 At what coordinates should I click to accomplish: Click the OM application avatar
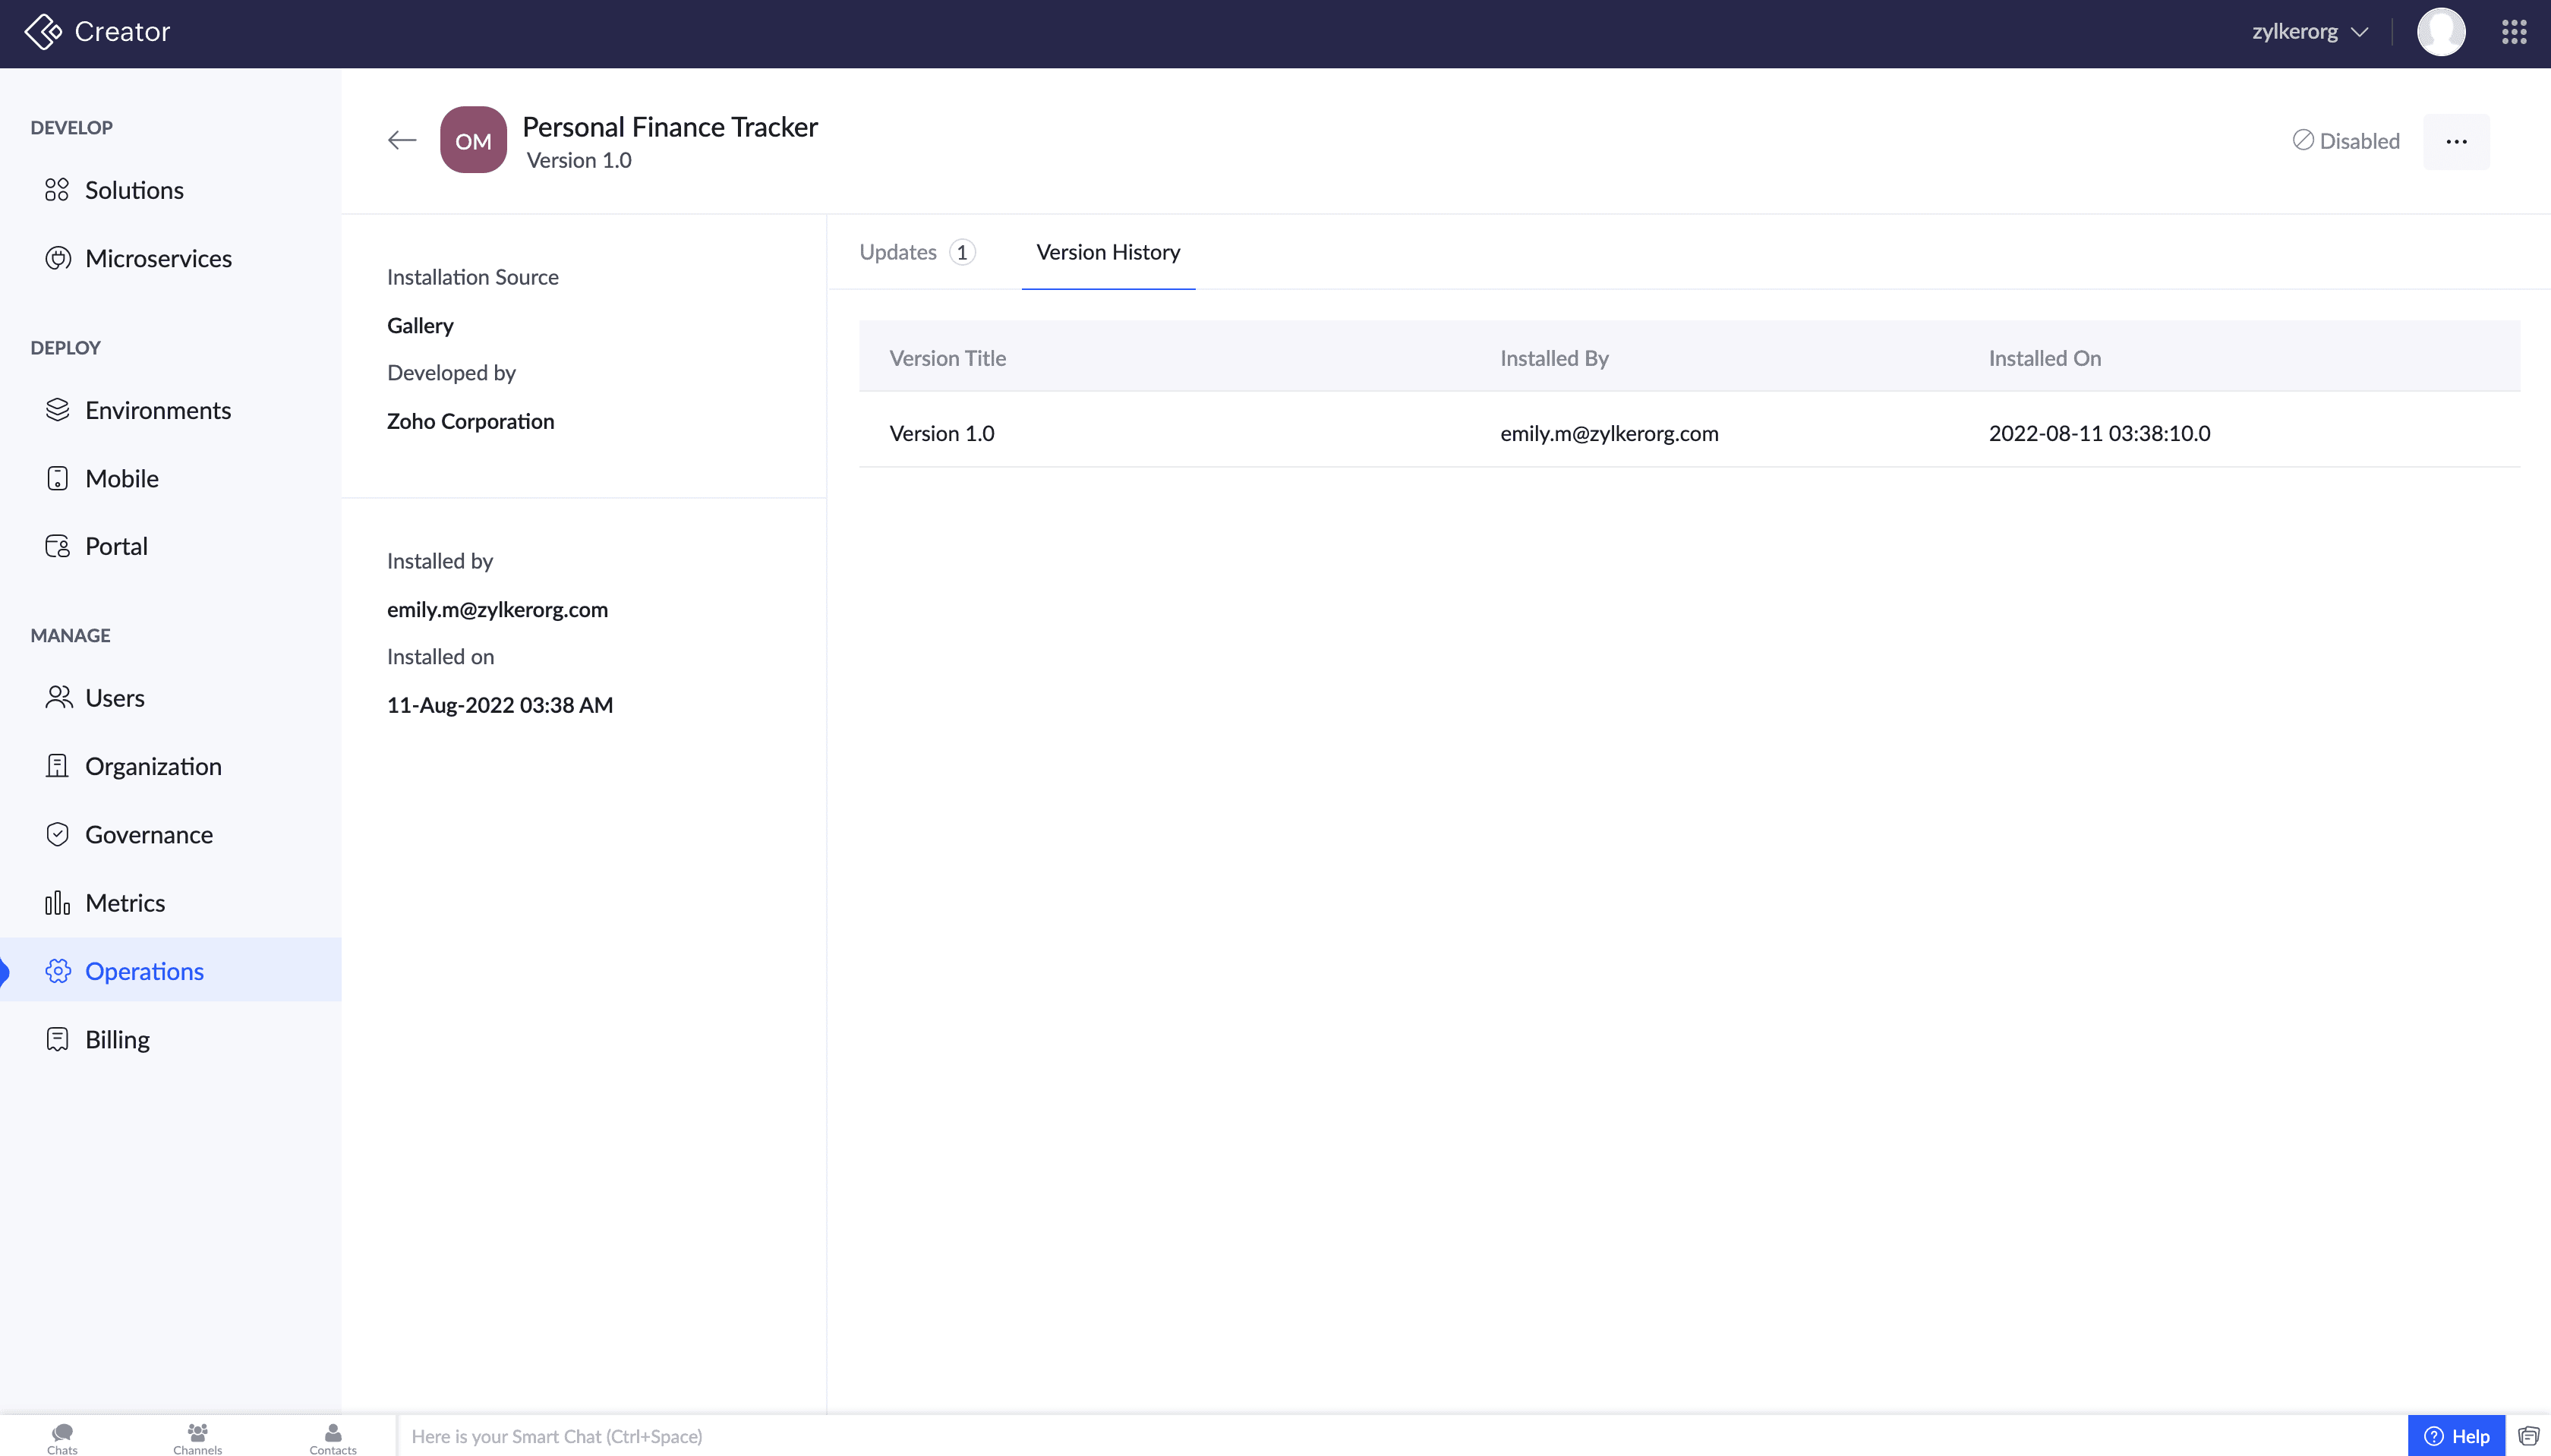pos(473,140)
